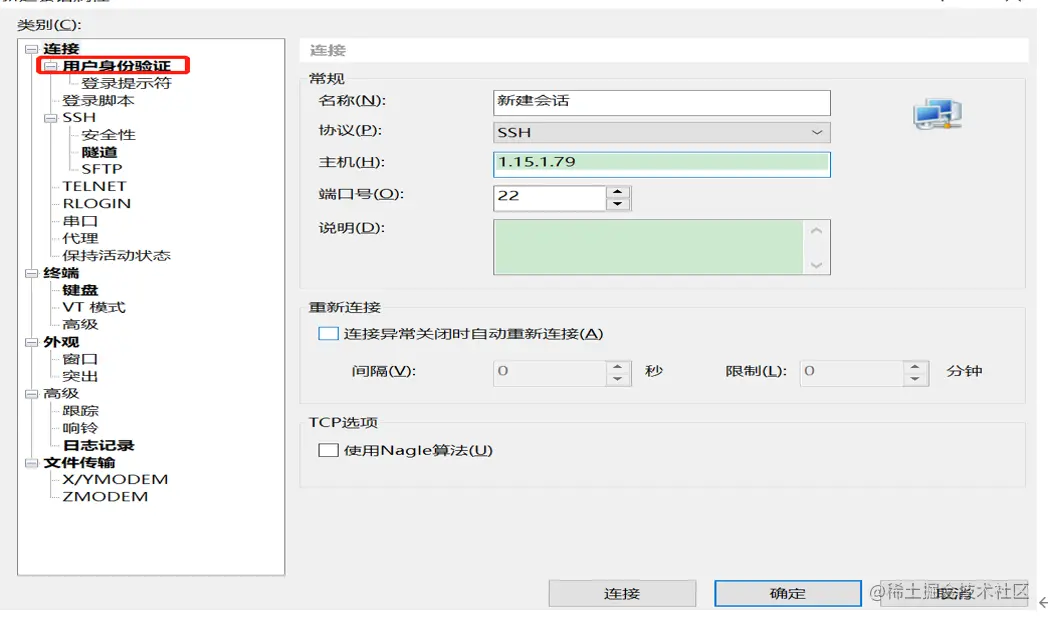This screenshot has height=620, width=1048.
Task: Select 安全性 under SSH
Action: pyautogui.click(x=108, y=135)
